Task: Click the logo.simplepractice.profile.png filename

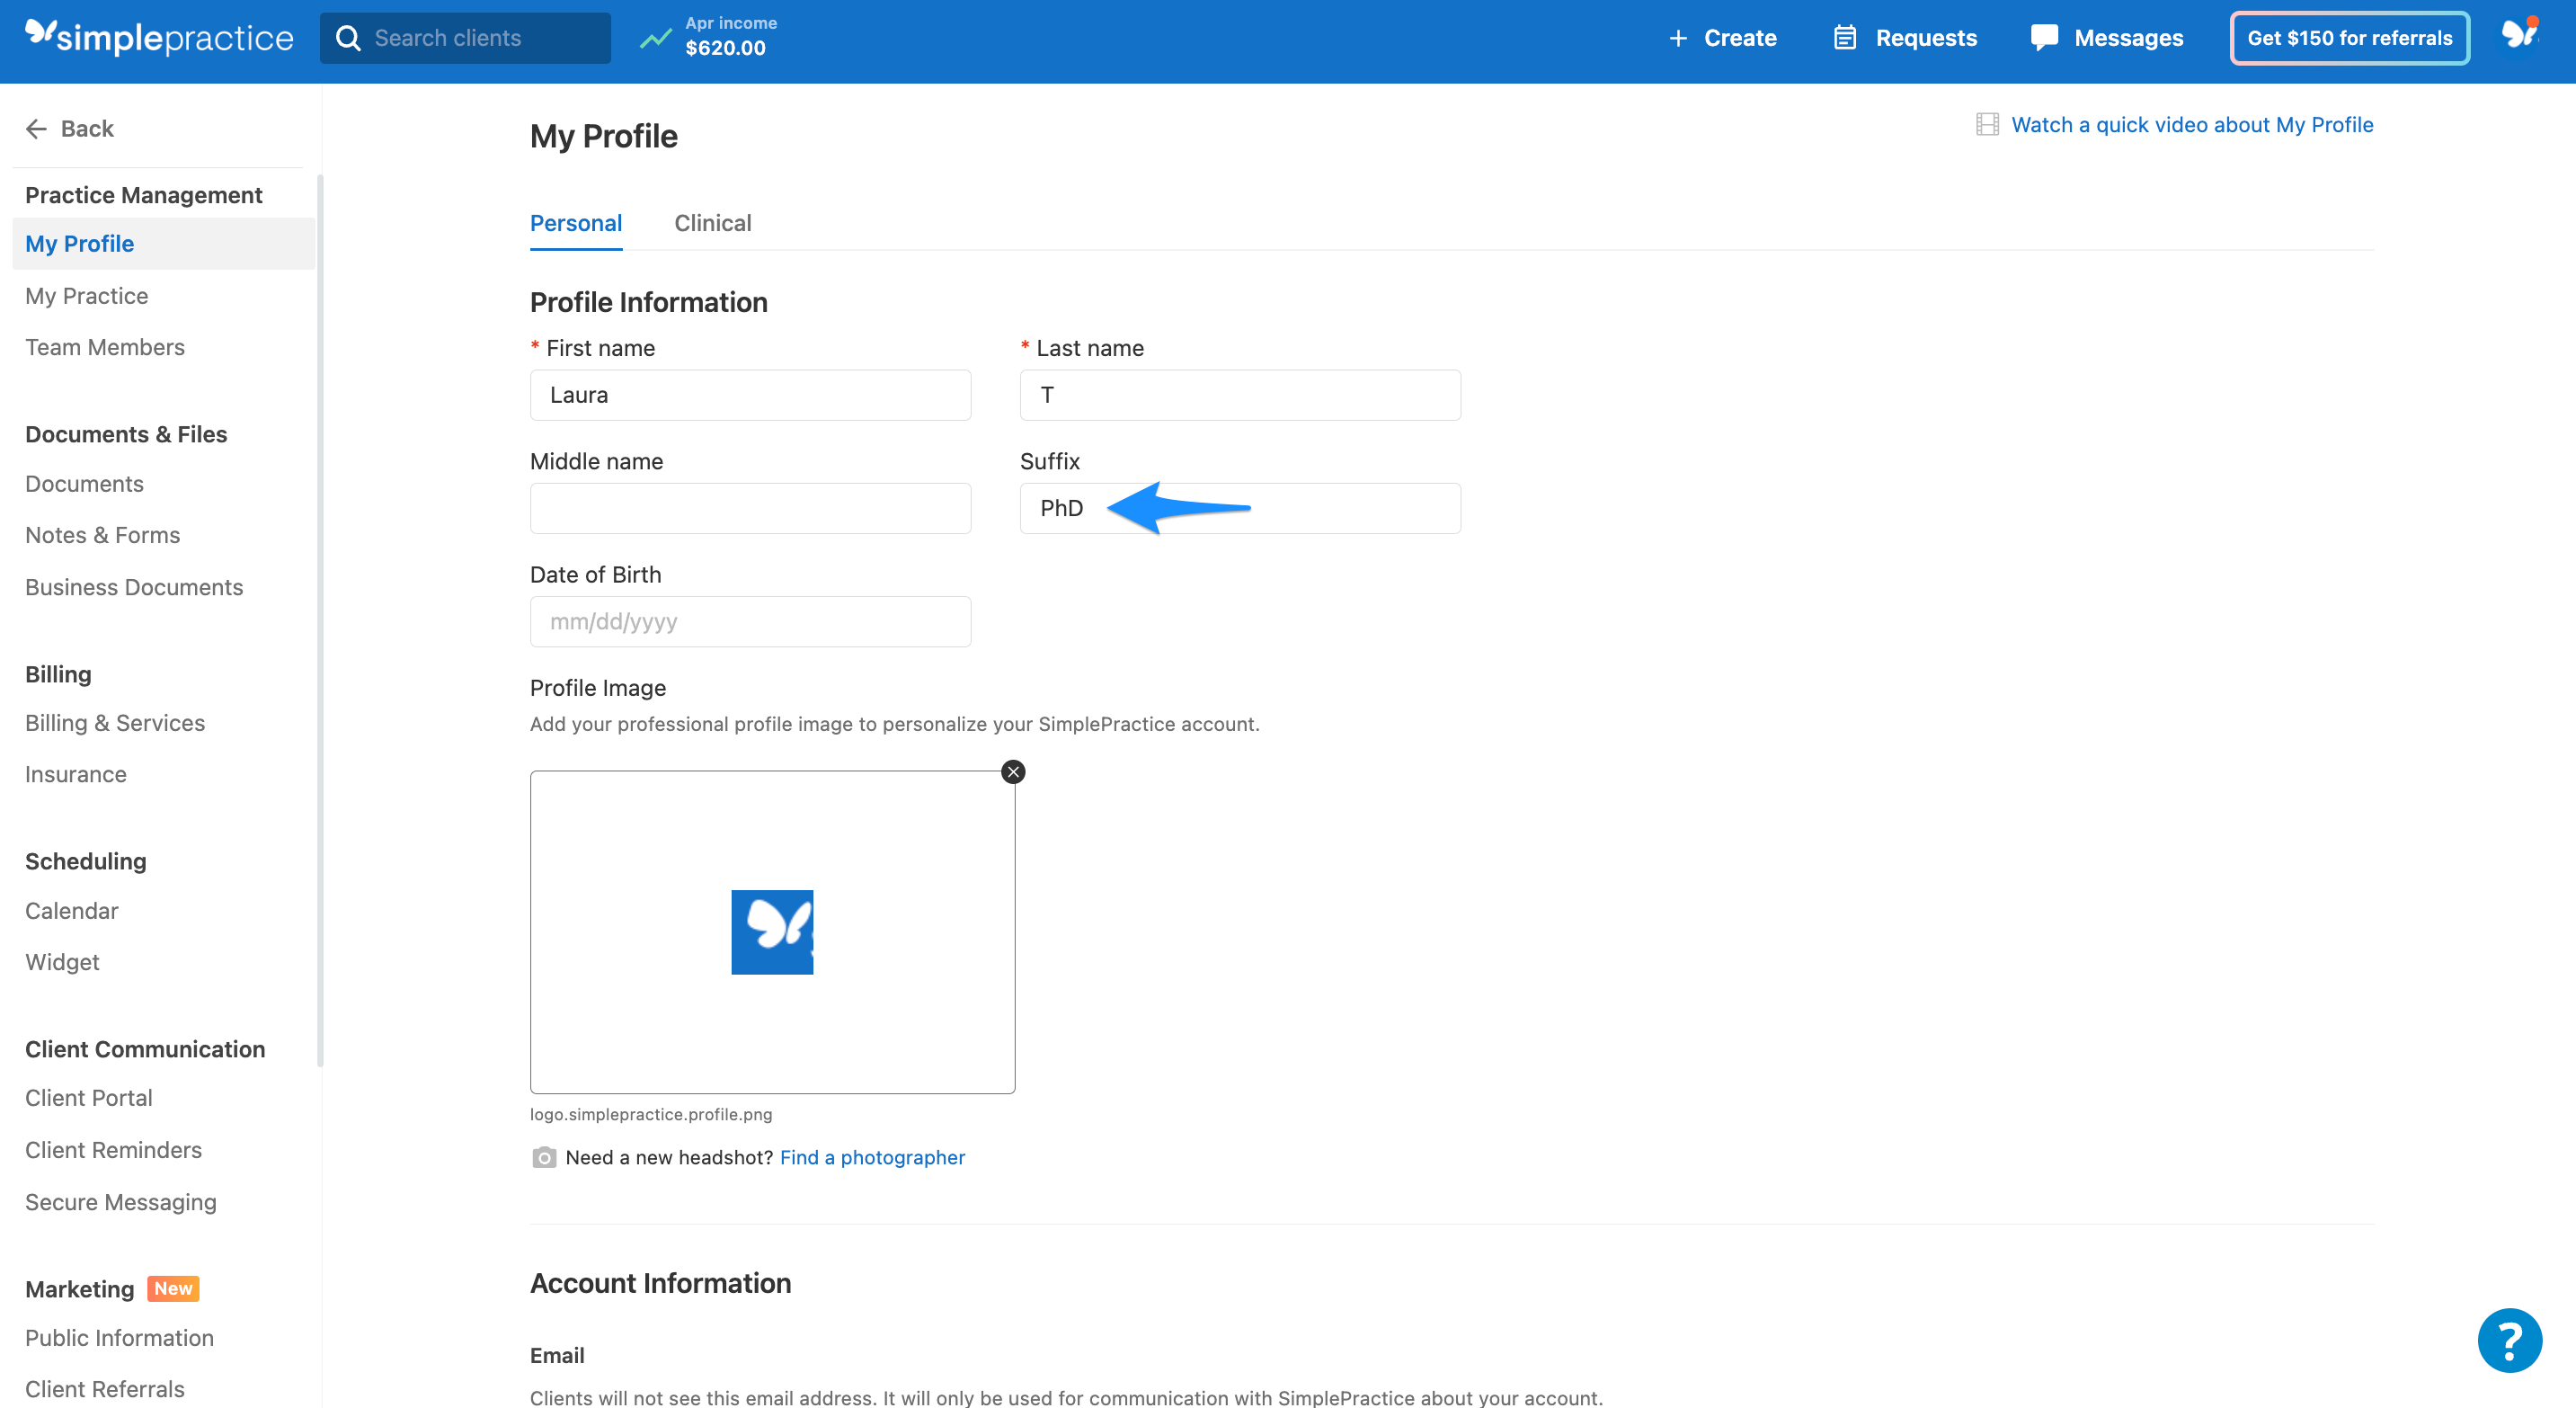Action: coord(651,1114)
